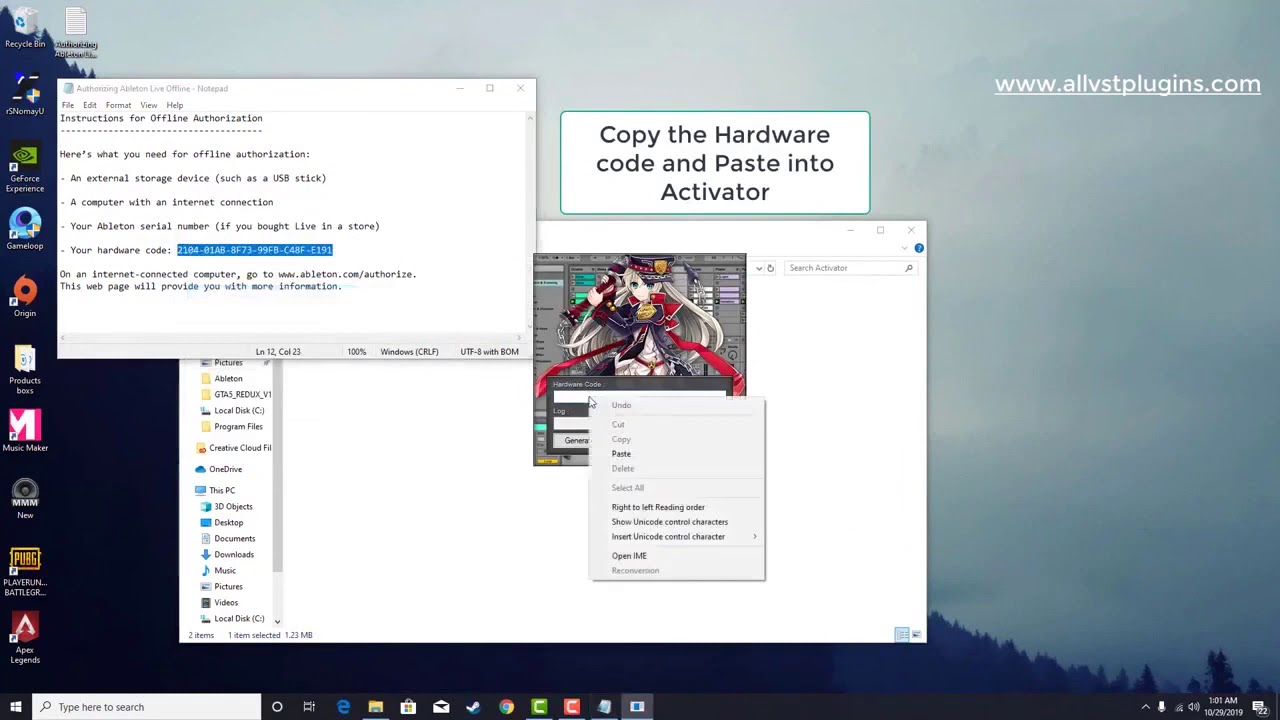Open the Authorizing Ableton text file on desktop
Viewport: 1280px width, 720px height.
pyautogui.click(x=76, y=33)
